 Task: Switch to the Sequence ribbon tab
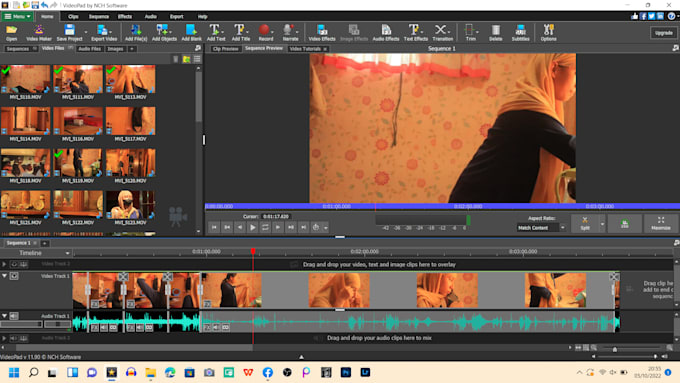(98, 16)
